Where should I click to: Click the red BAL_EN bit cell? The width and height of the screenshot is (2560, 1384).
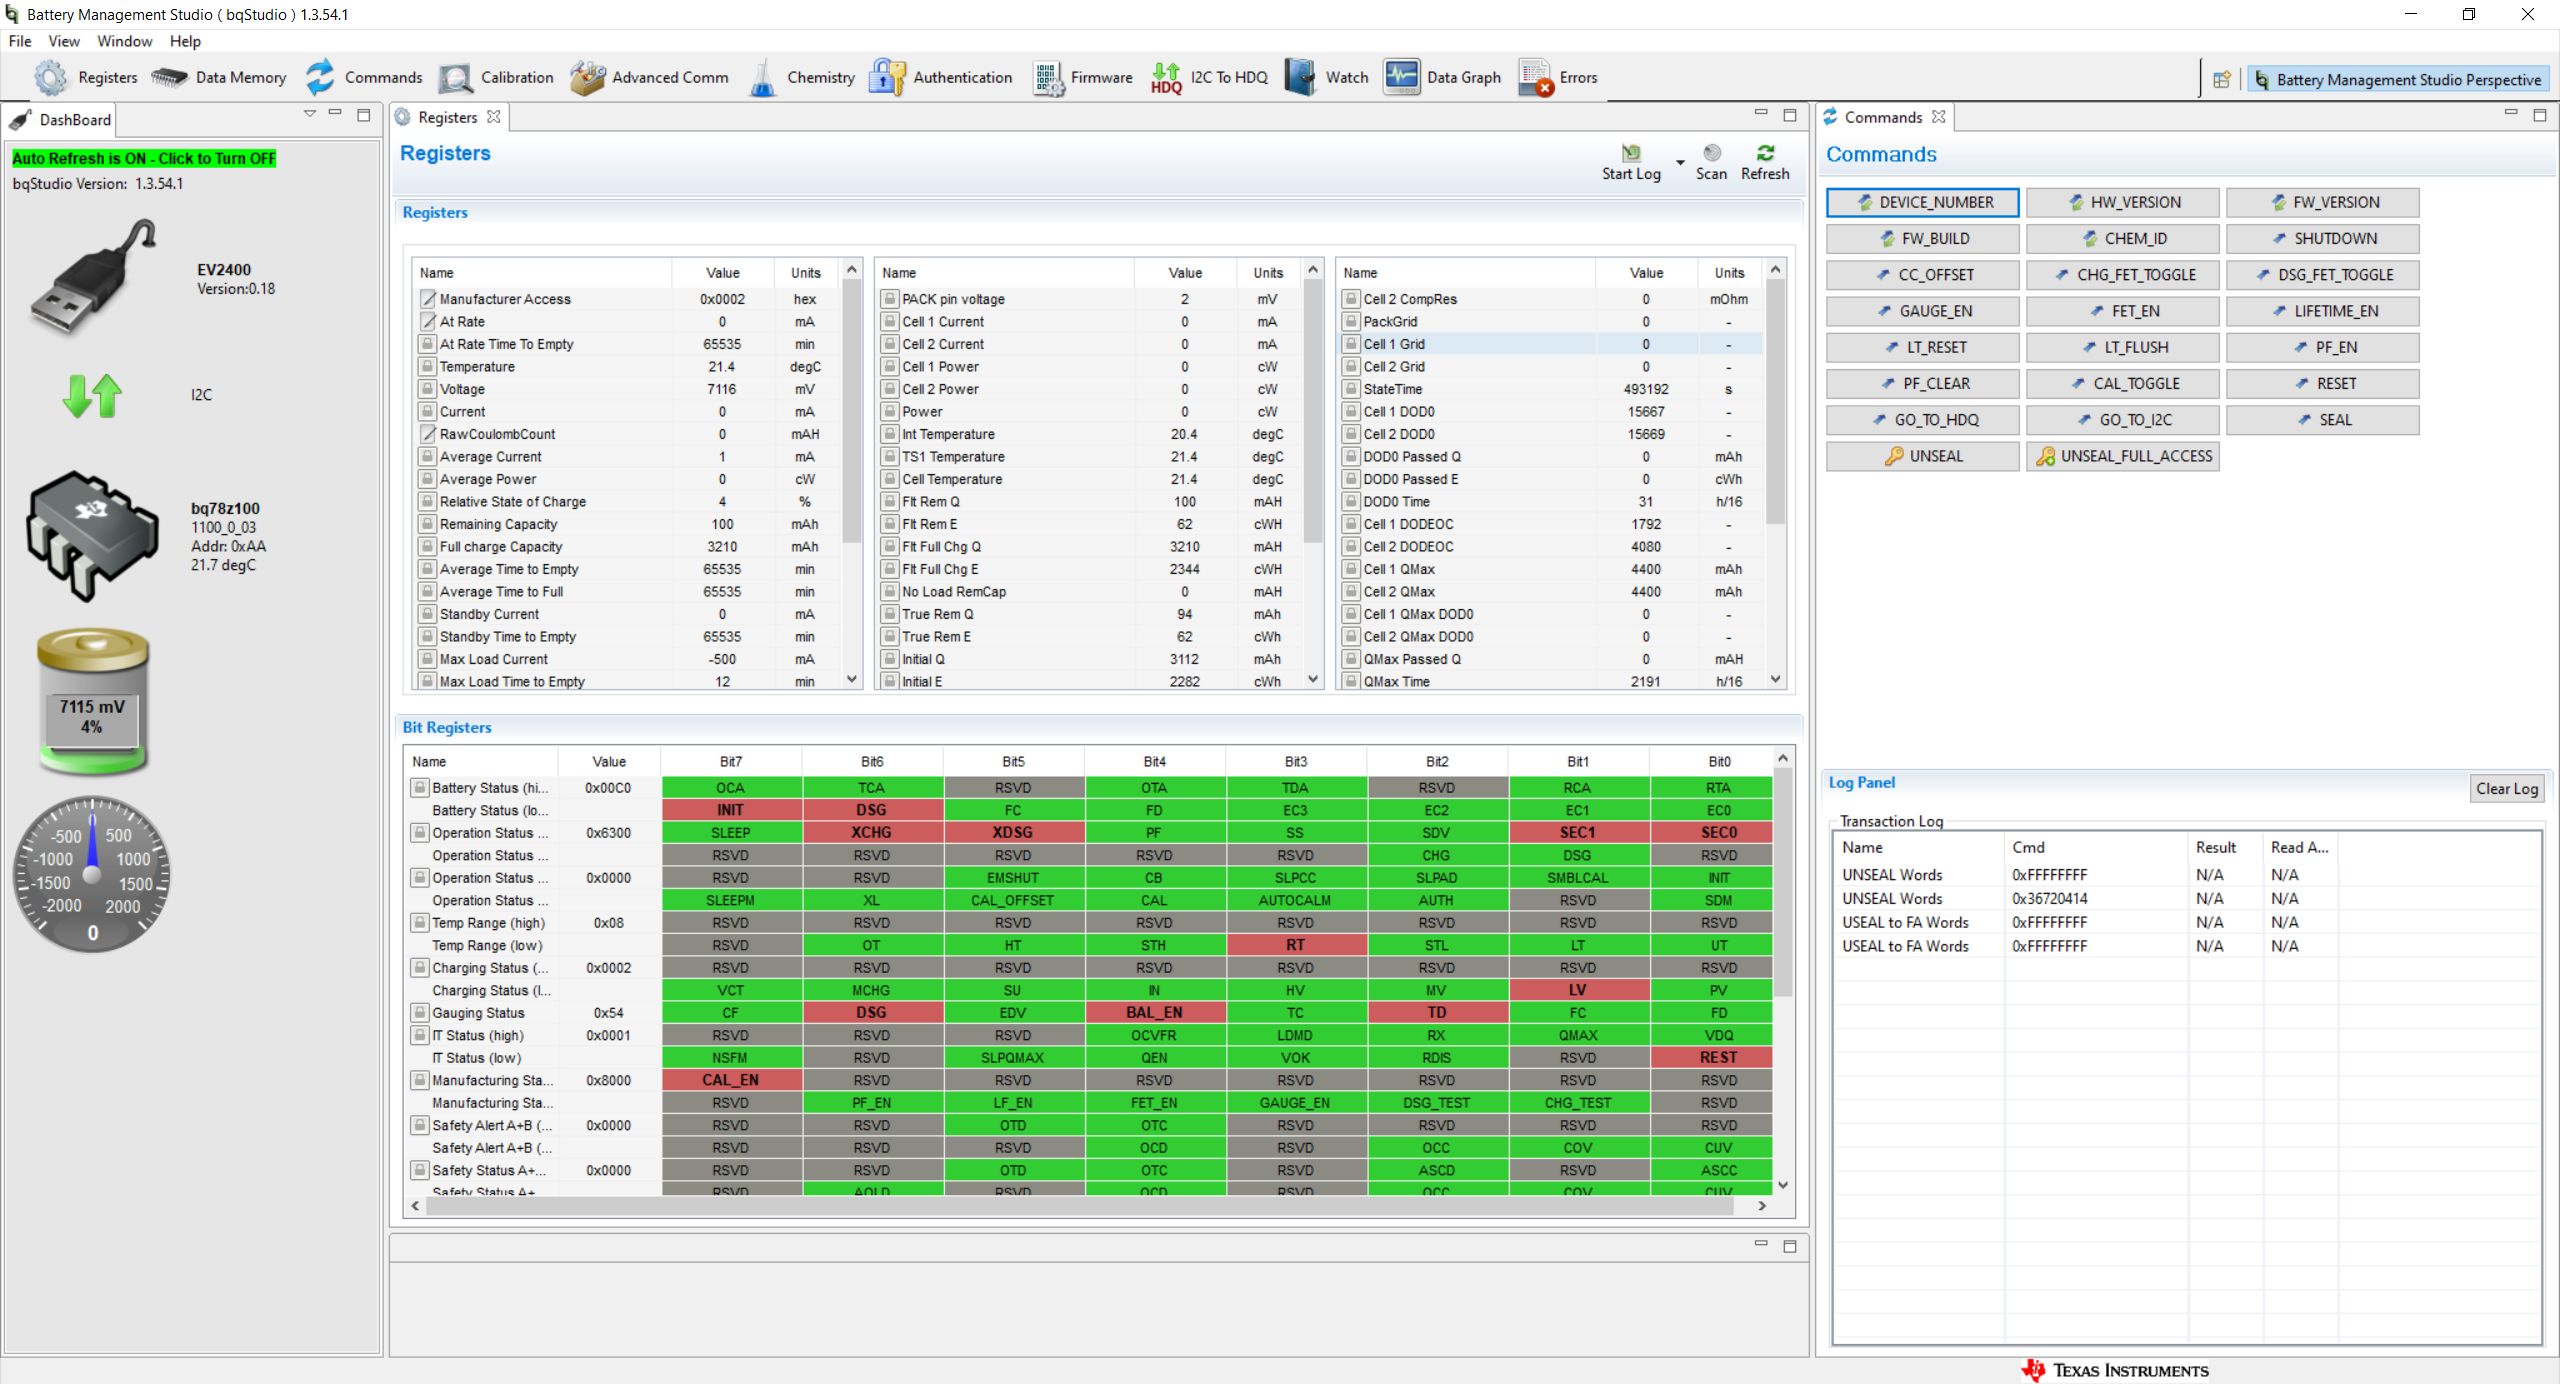tap(1154, 1012)
